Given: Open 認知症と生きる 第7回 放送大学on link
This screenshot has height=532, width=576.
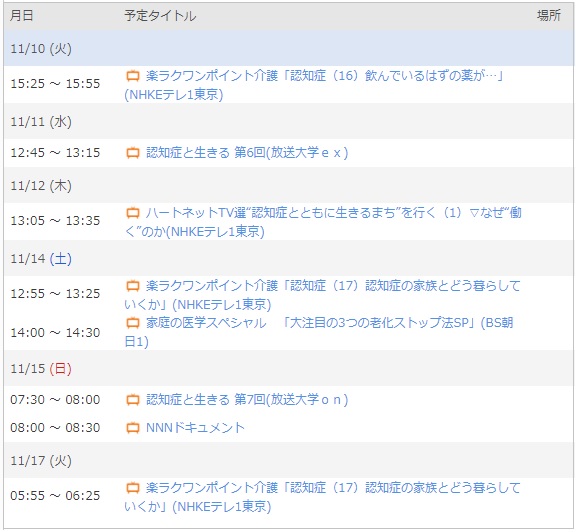Looking at the screenshot, I should coord(247,400).
